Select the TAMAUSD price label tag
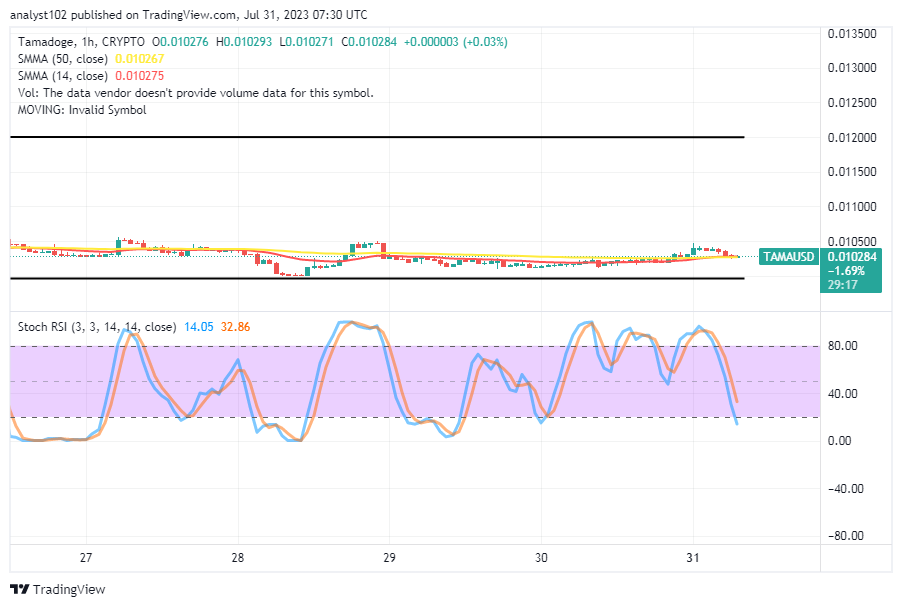The height and width of the screenshot is (607, 902). 789,257
